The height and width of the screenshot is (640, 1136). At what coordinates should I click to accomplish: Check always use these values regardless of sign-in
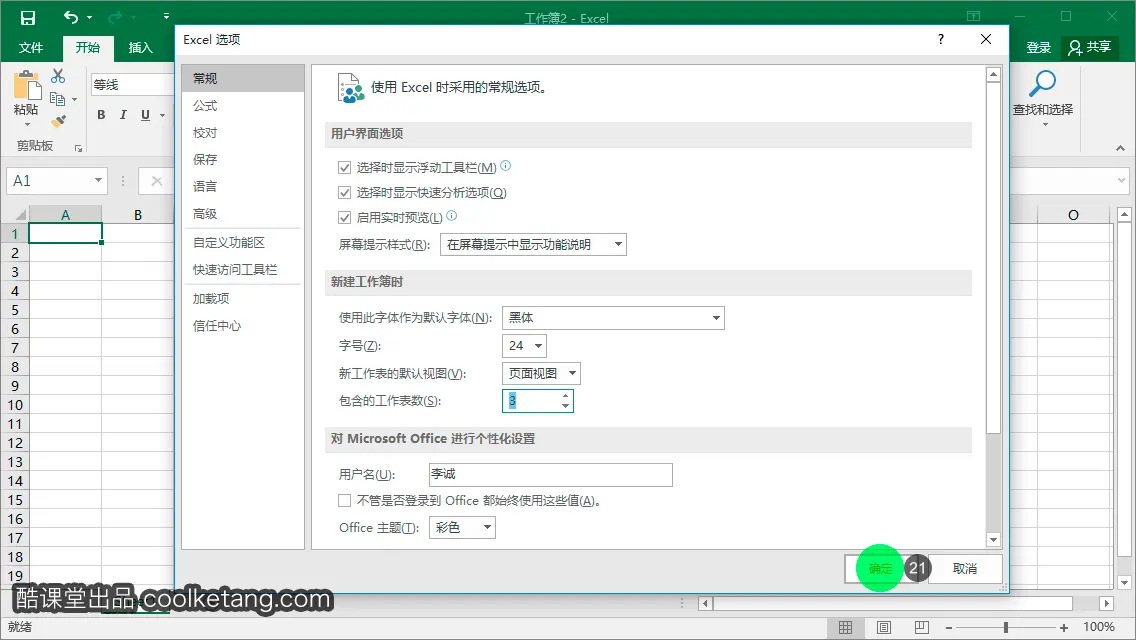[x=345, y=500]
